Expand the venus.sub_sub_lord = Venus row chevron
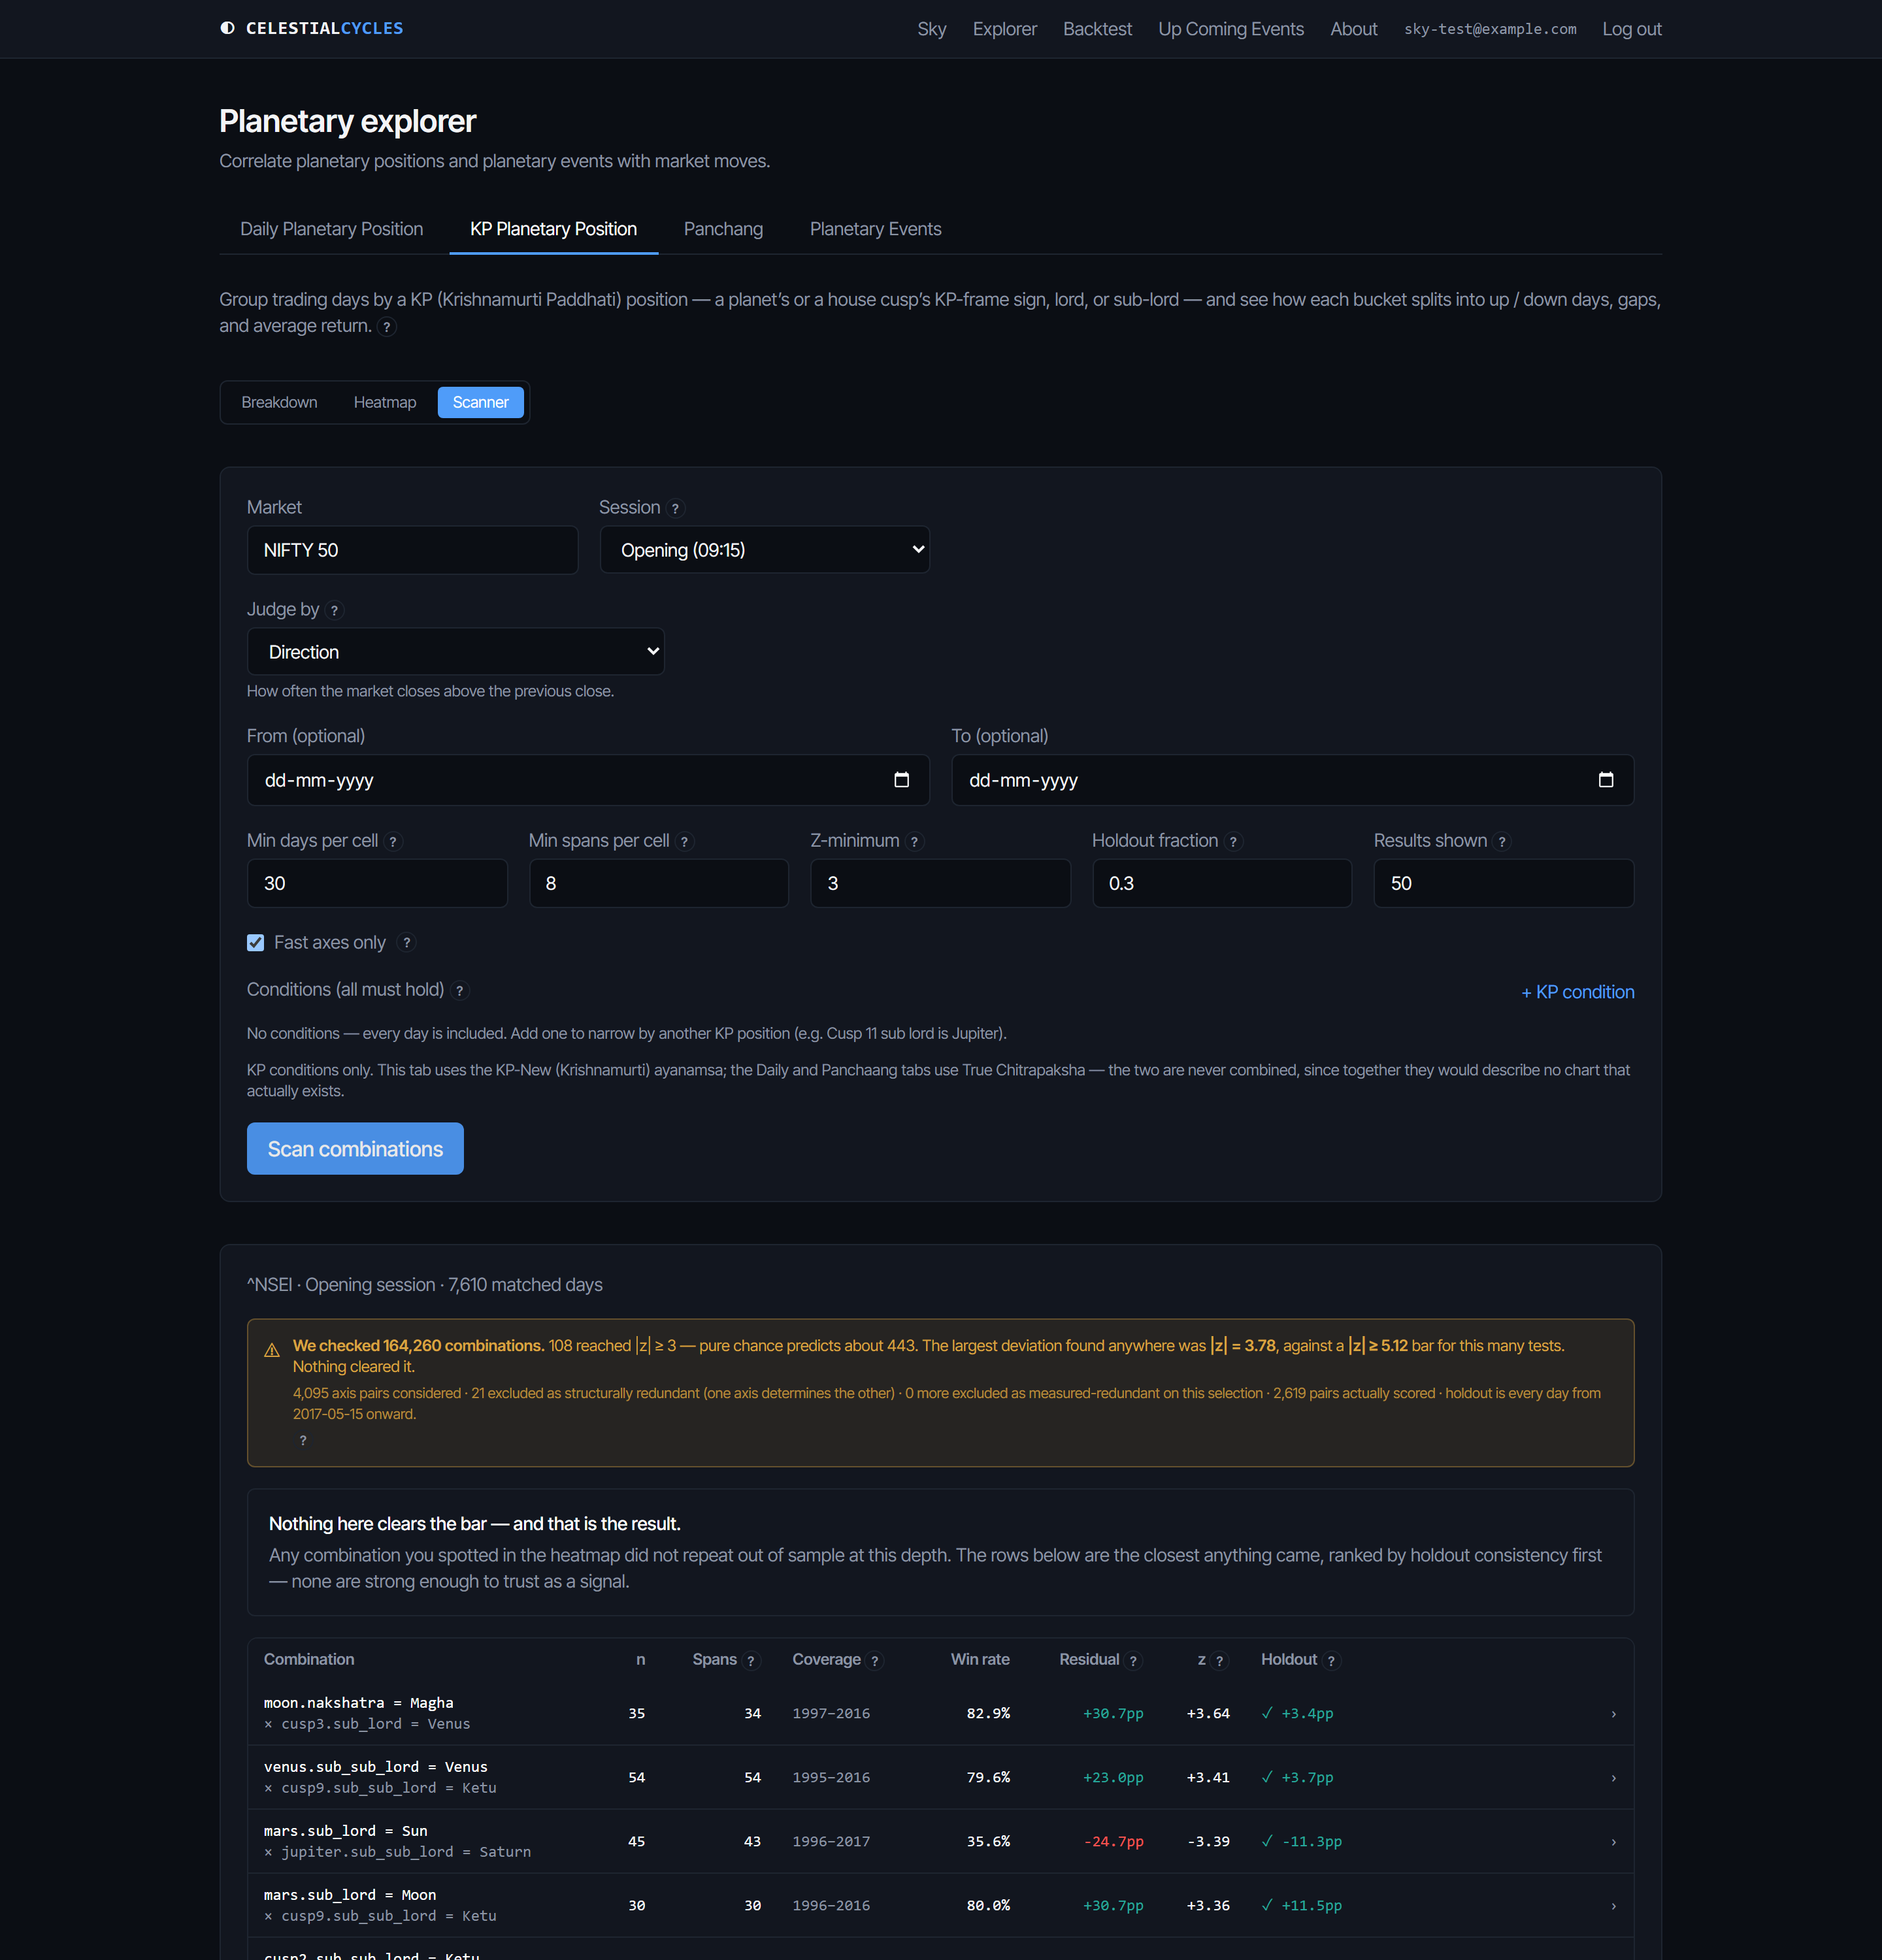 tap(1613, 1778)
